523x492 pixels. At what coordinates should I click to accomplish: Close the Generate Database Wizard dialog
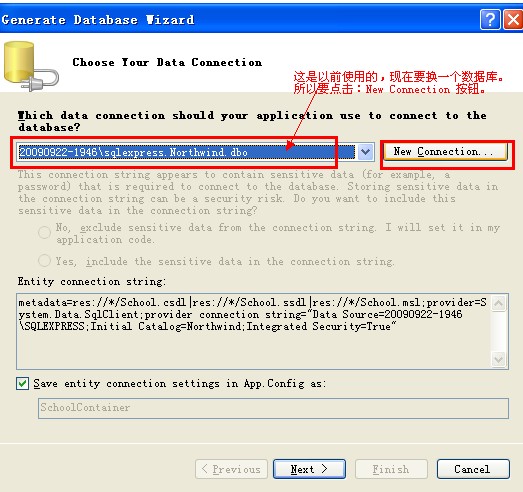tap(513, 20)
